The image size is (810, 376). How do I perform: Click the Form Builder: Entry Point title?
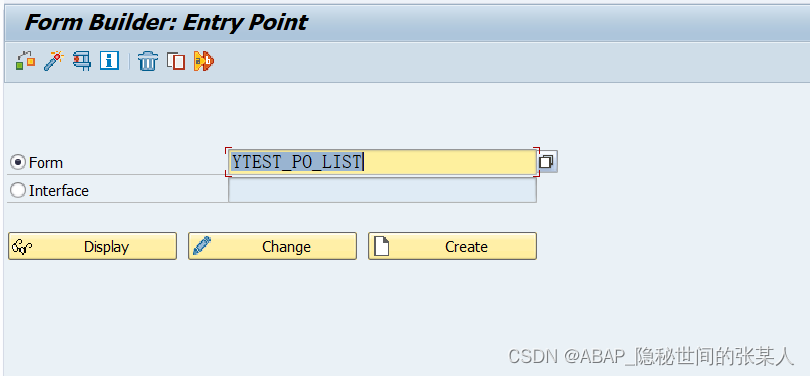pyautogui.click(x=166, y=22)
